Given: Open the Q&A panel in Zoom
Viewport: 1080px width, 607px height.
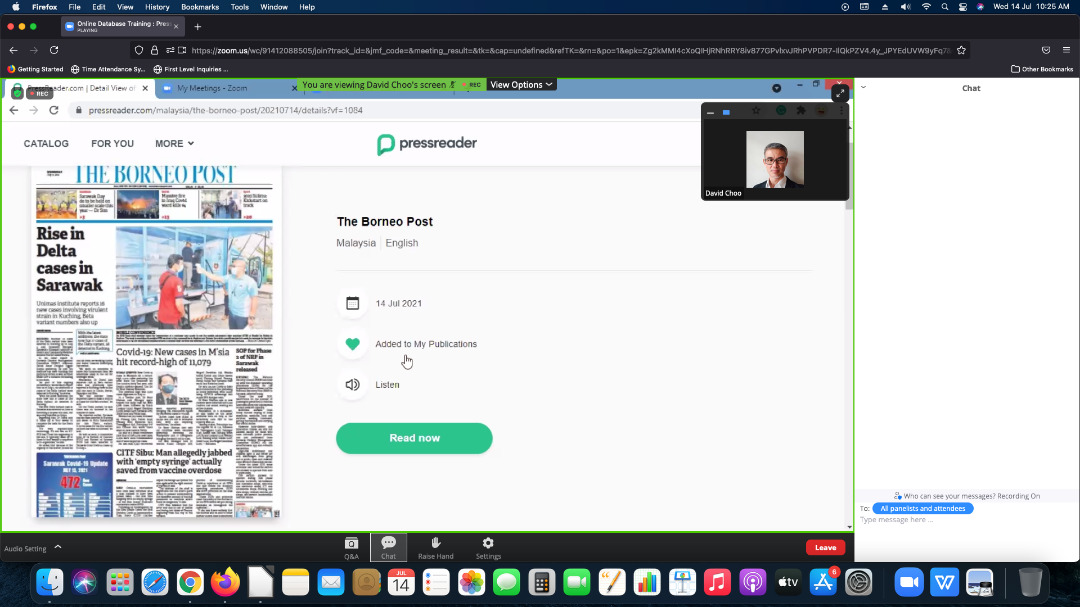Looking at the screenshot, I should pos(351,548).
